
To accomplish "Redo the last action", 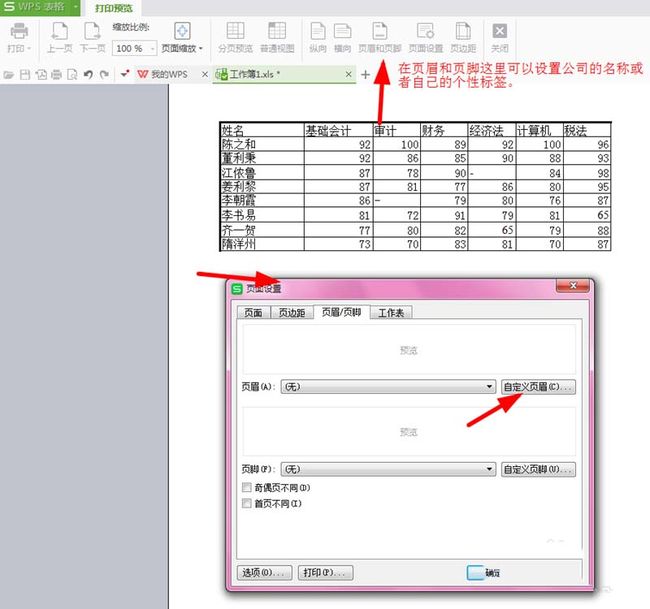I will (104, 75).
